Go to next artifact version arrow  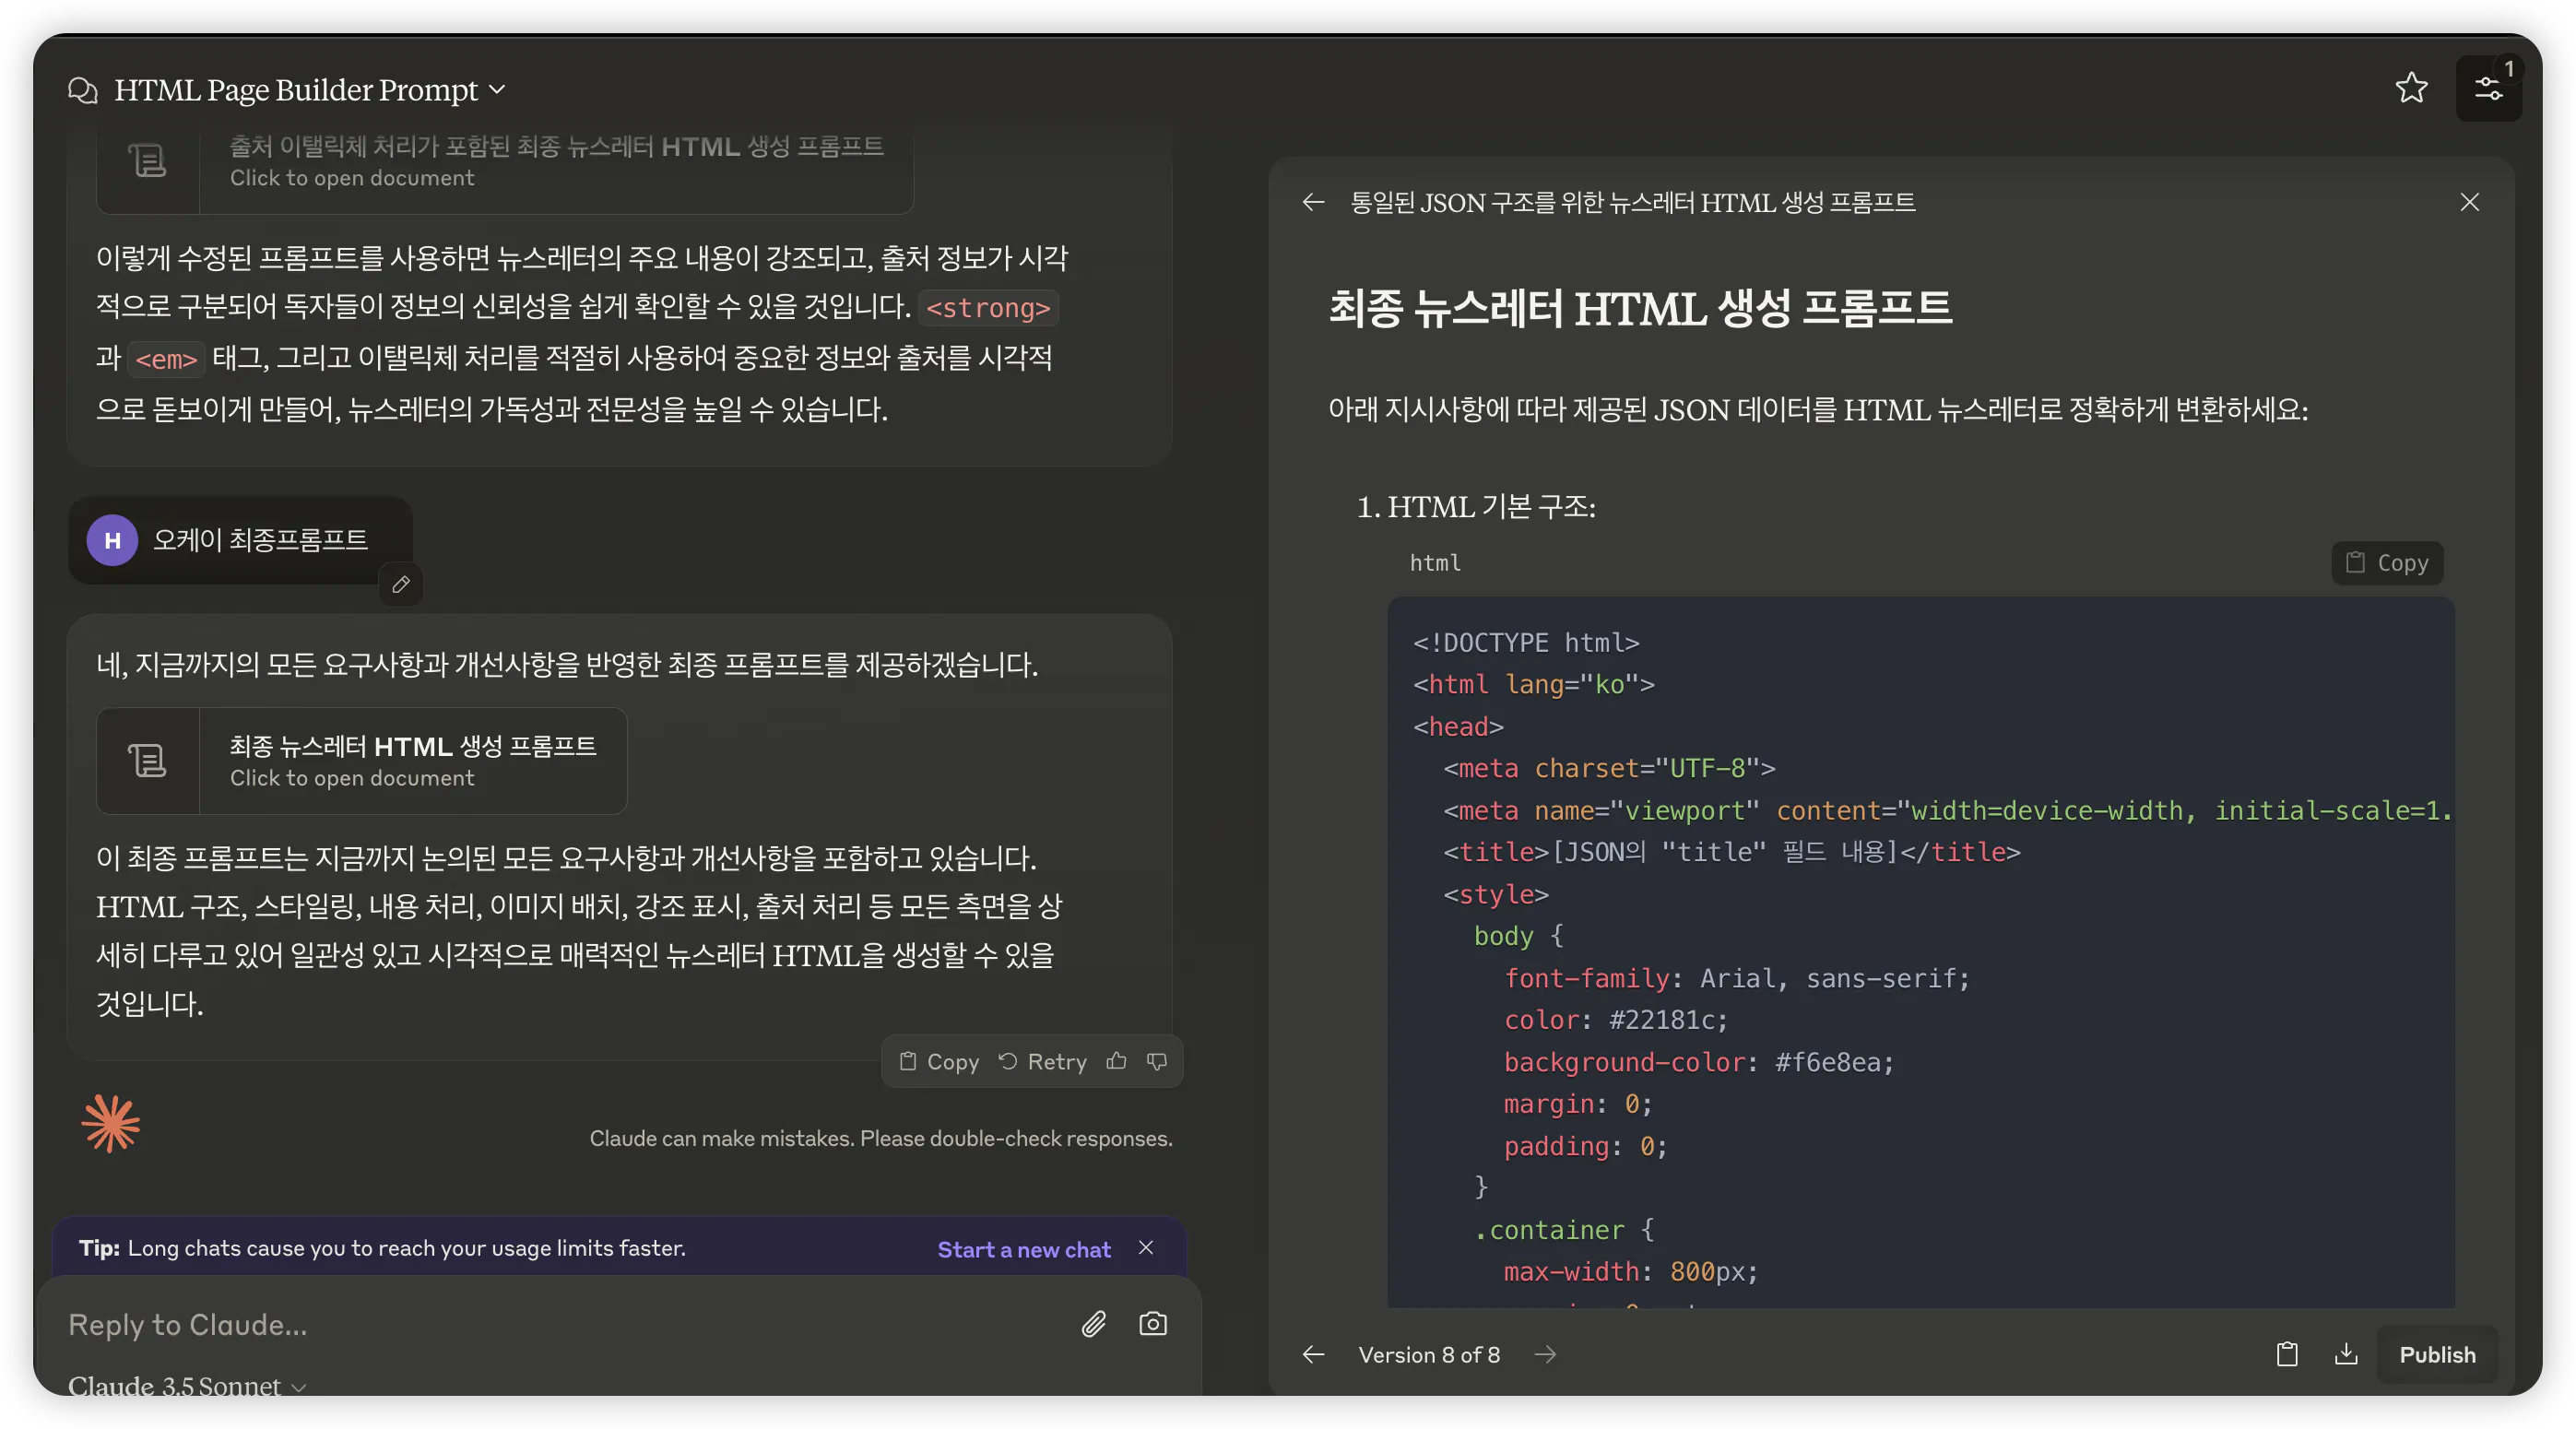pyautogui.click(x=1545, y=1354)
